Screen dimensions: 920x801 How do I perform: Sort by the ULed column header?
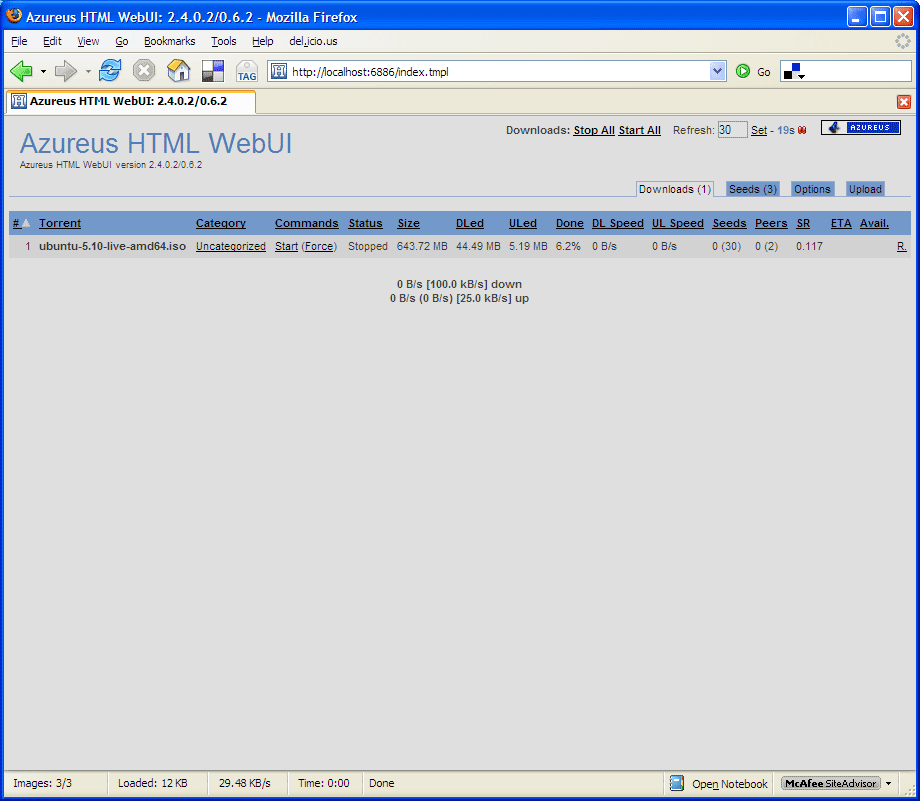point(523,223)
